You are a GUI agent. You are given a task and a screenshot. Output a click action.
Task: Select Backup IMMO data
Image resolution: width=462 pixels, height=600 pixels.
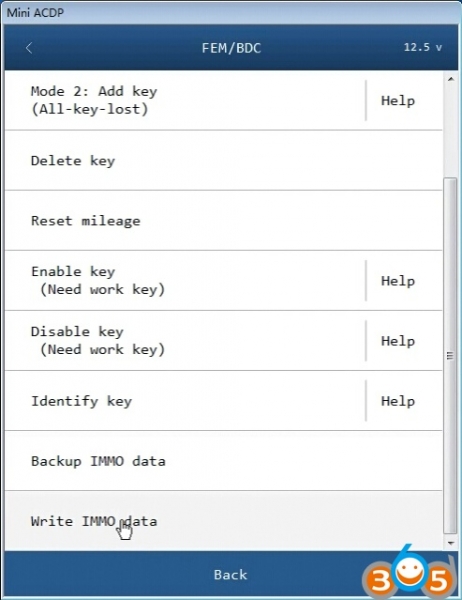[x=224, y=461]
